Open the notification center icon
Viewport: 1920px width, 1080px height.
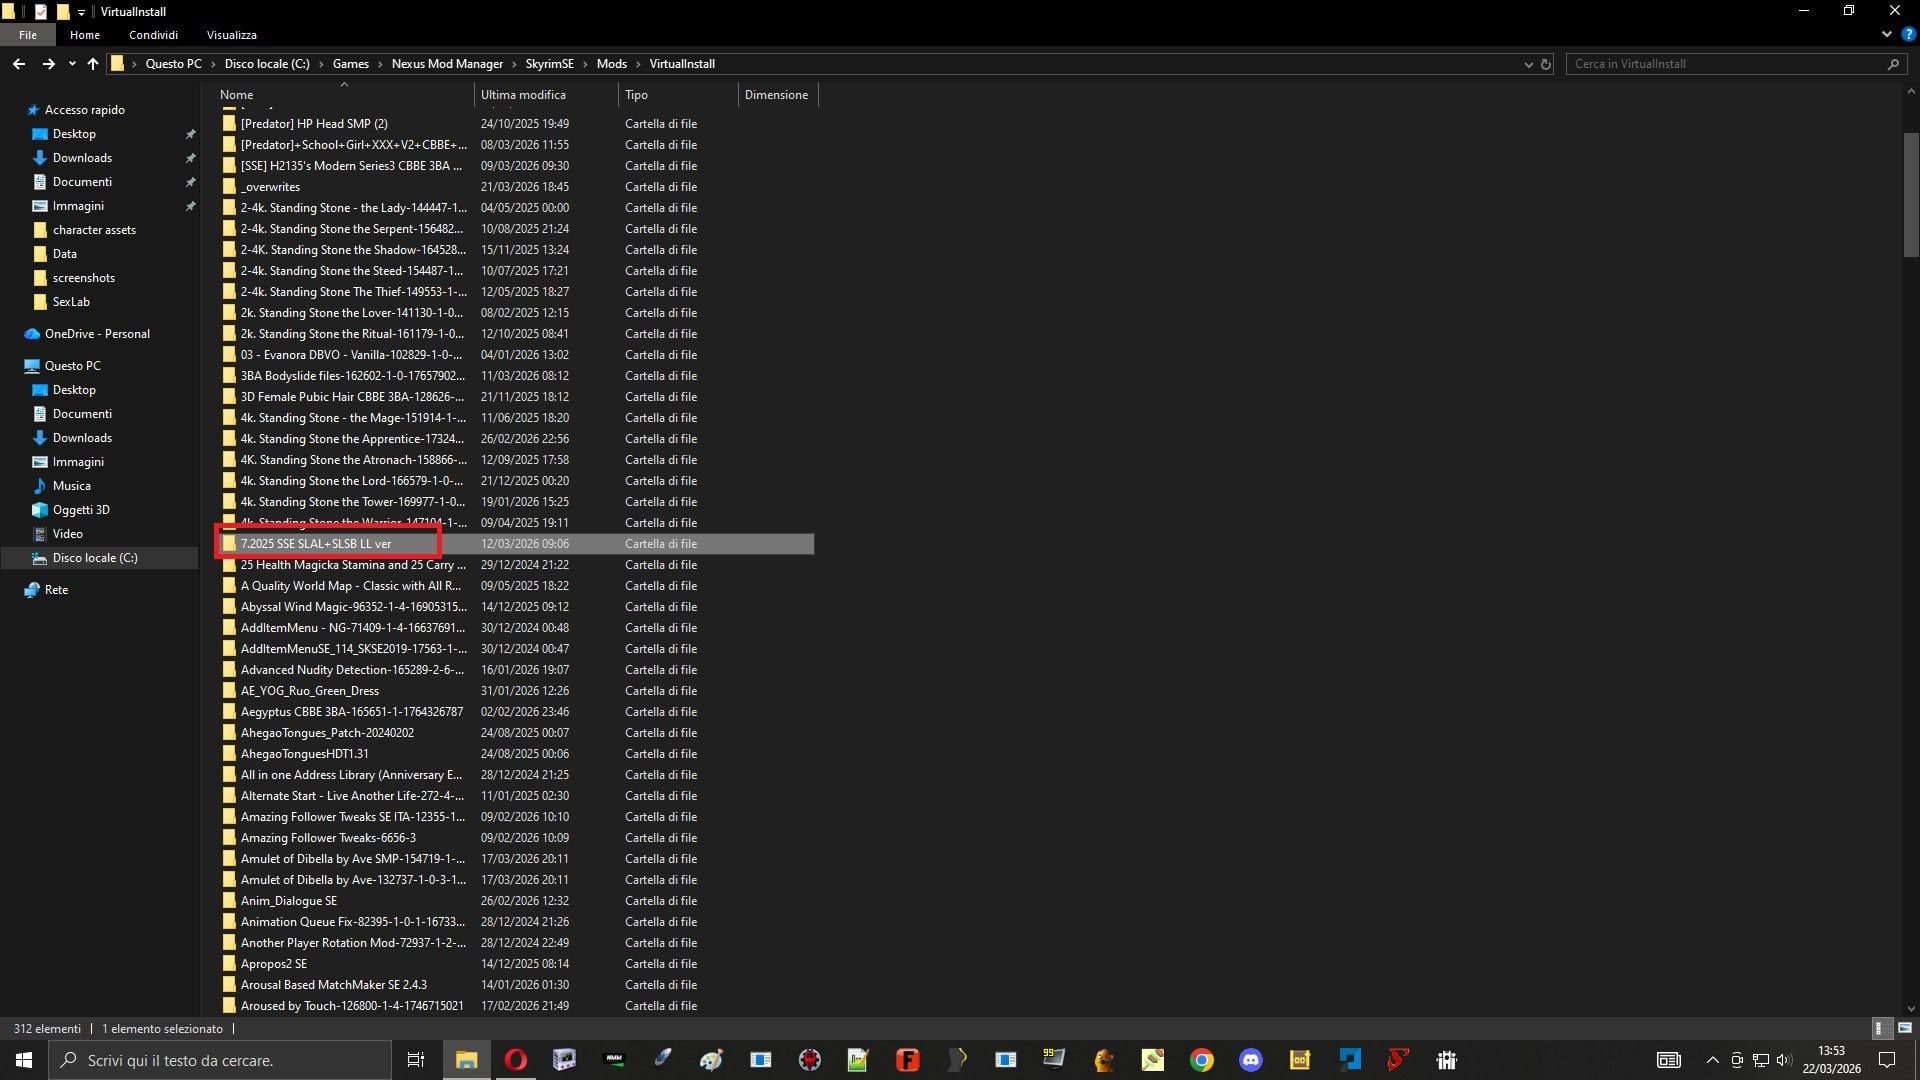click(x=1887, y=1060)
